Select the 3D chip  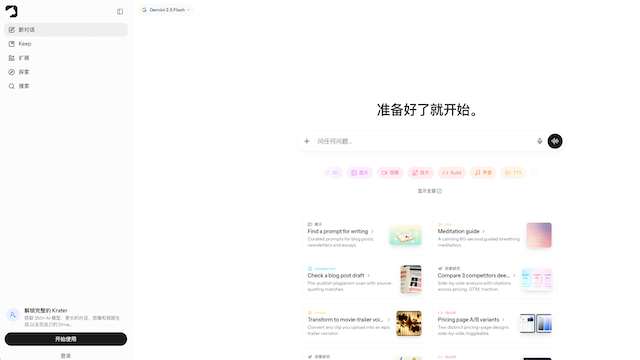tap(332, 173)
